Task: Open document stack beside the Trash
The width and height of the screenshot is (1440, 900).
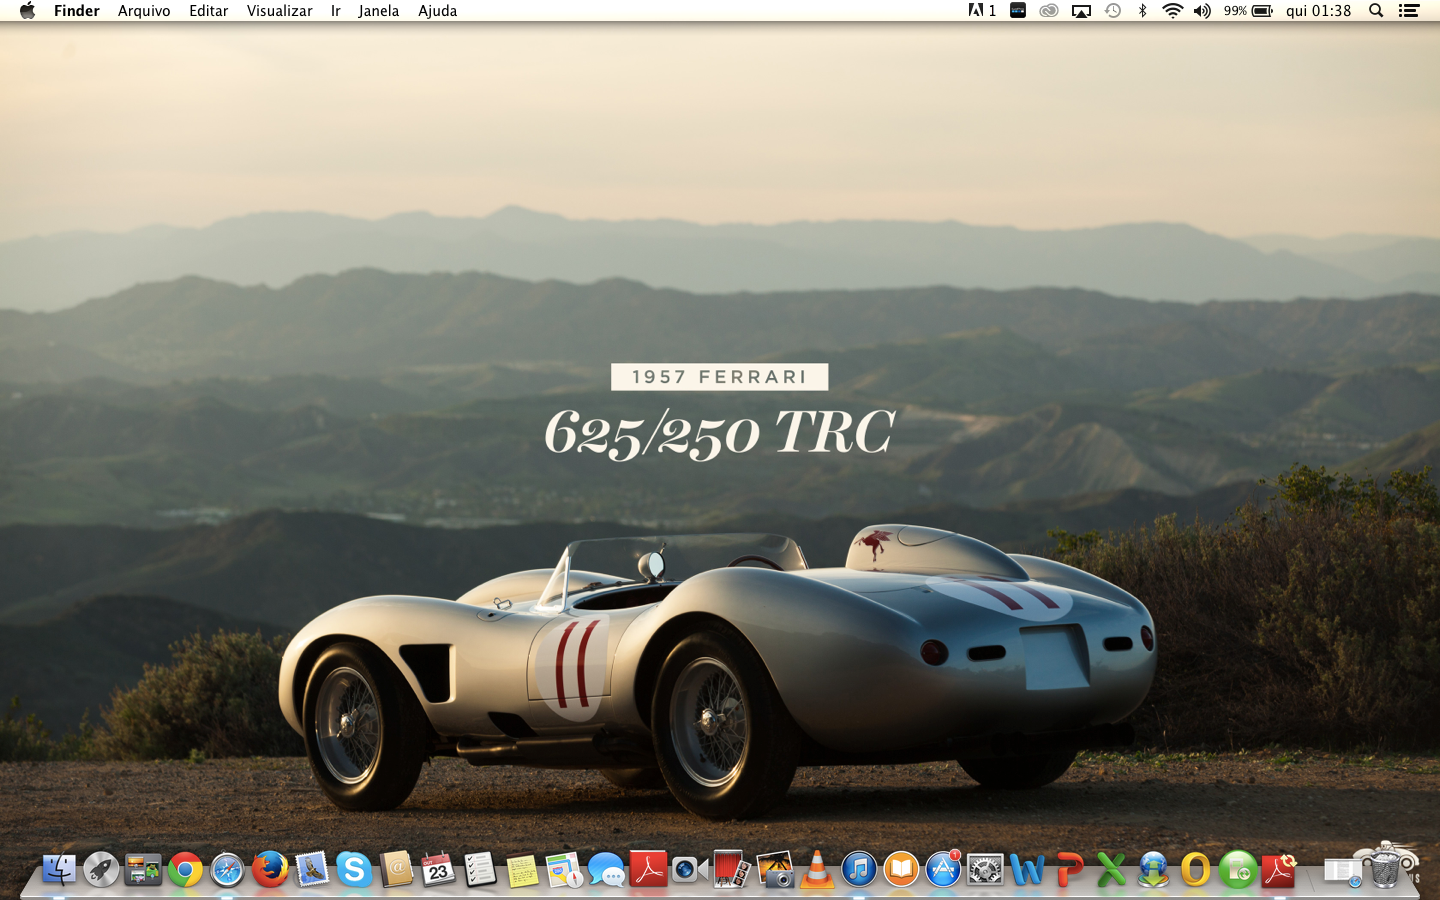Action: coord(1342,871)
